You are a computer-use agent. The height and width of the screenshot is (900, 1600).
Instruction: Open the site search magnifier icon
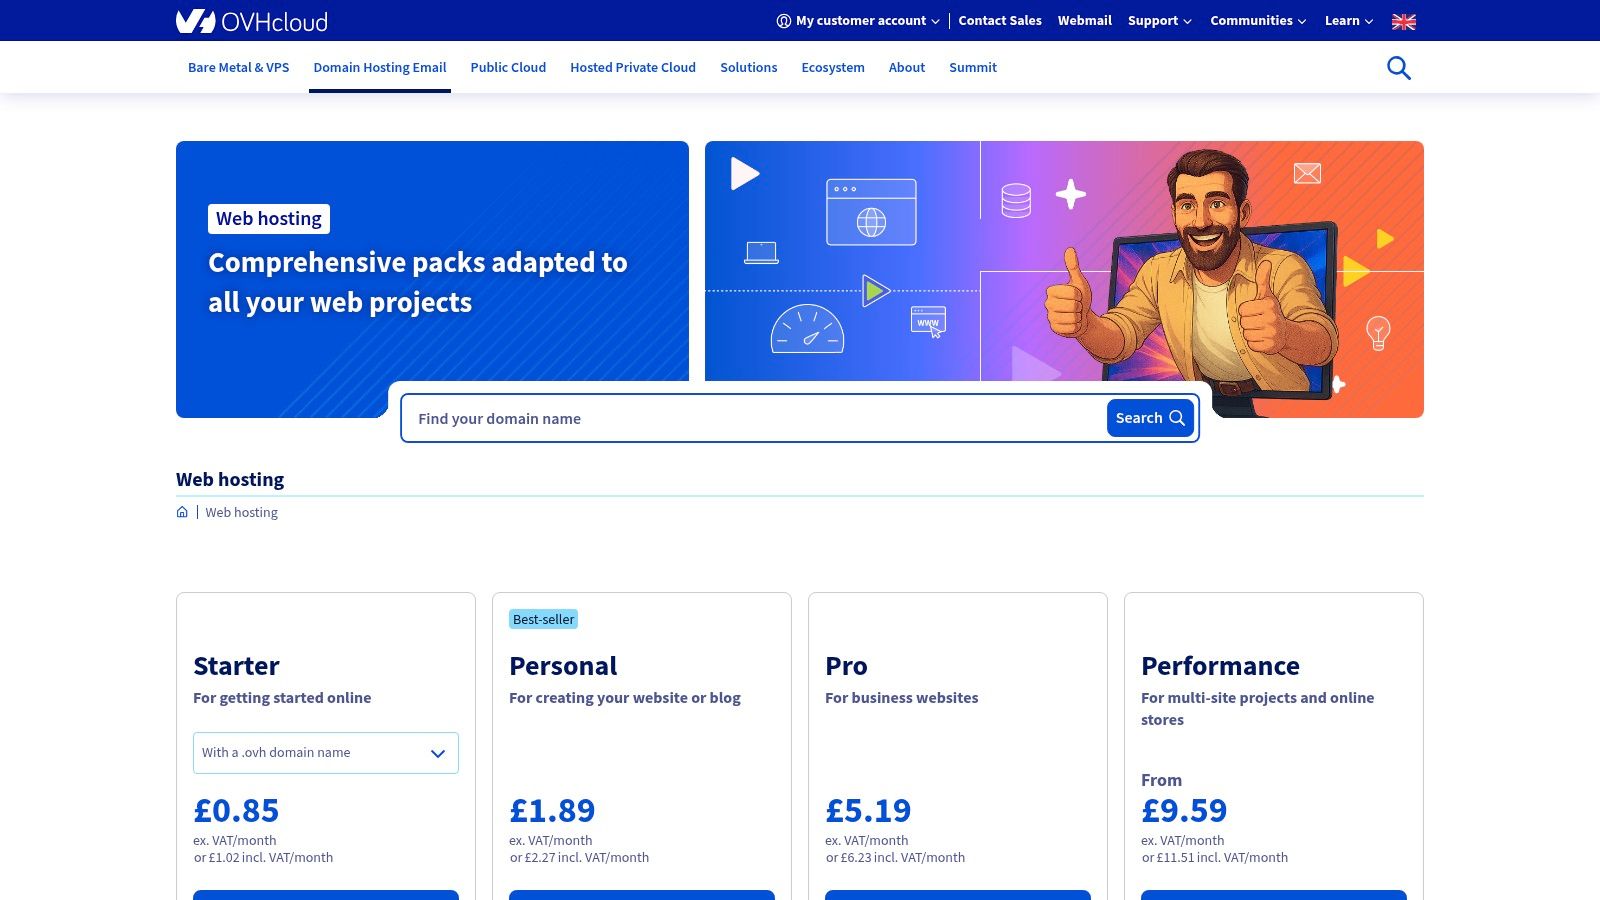1398,68
